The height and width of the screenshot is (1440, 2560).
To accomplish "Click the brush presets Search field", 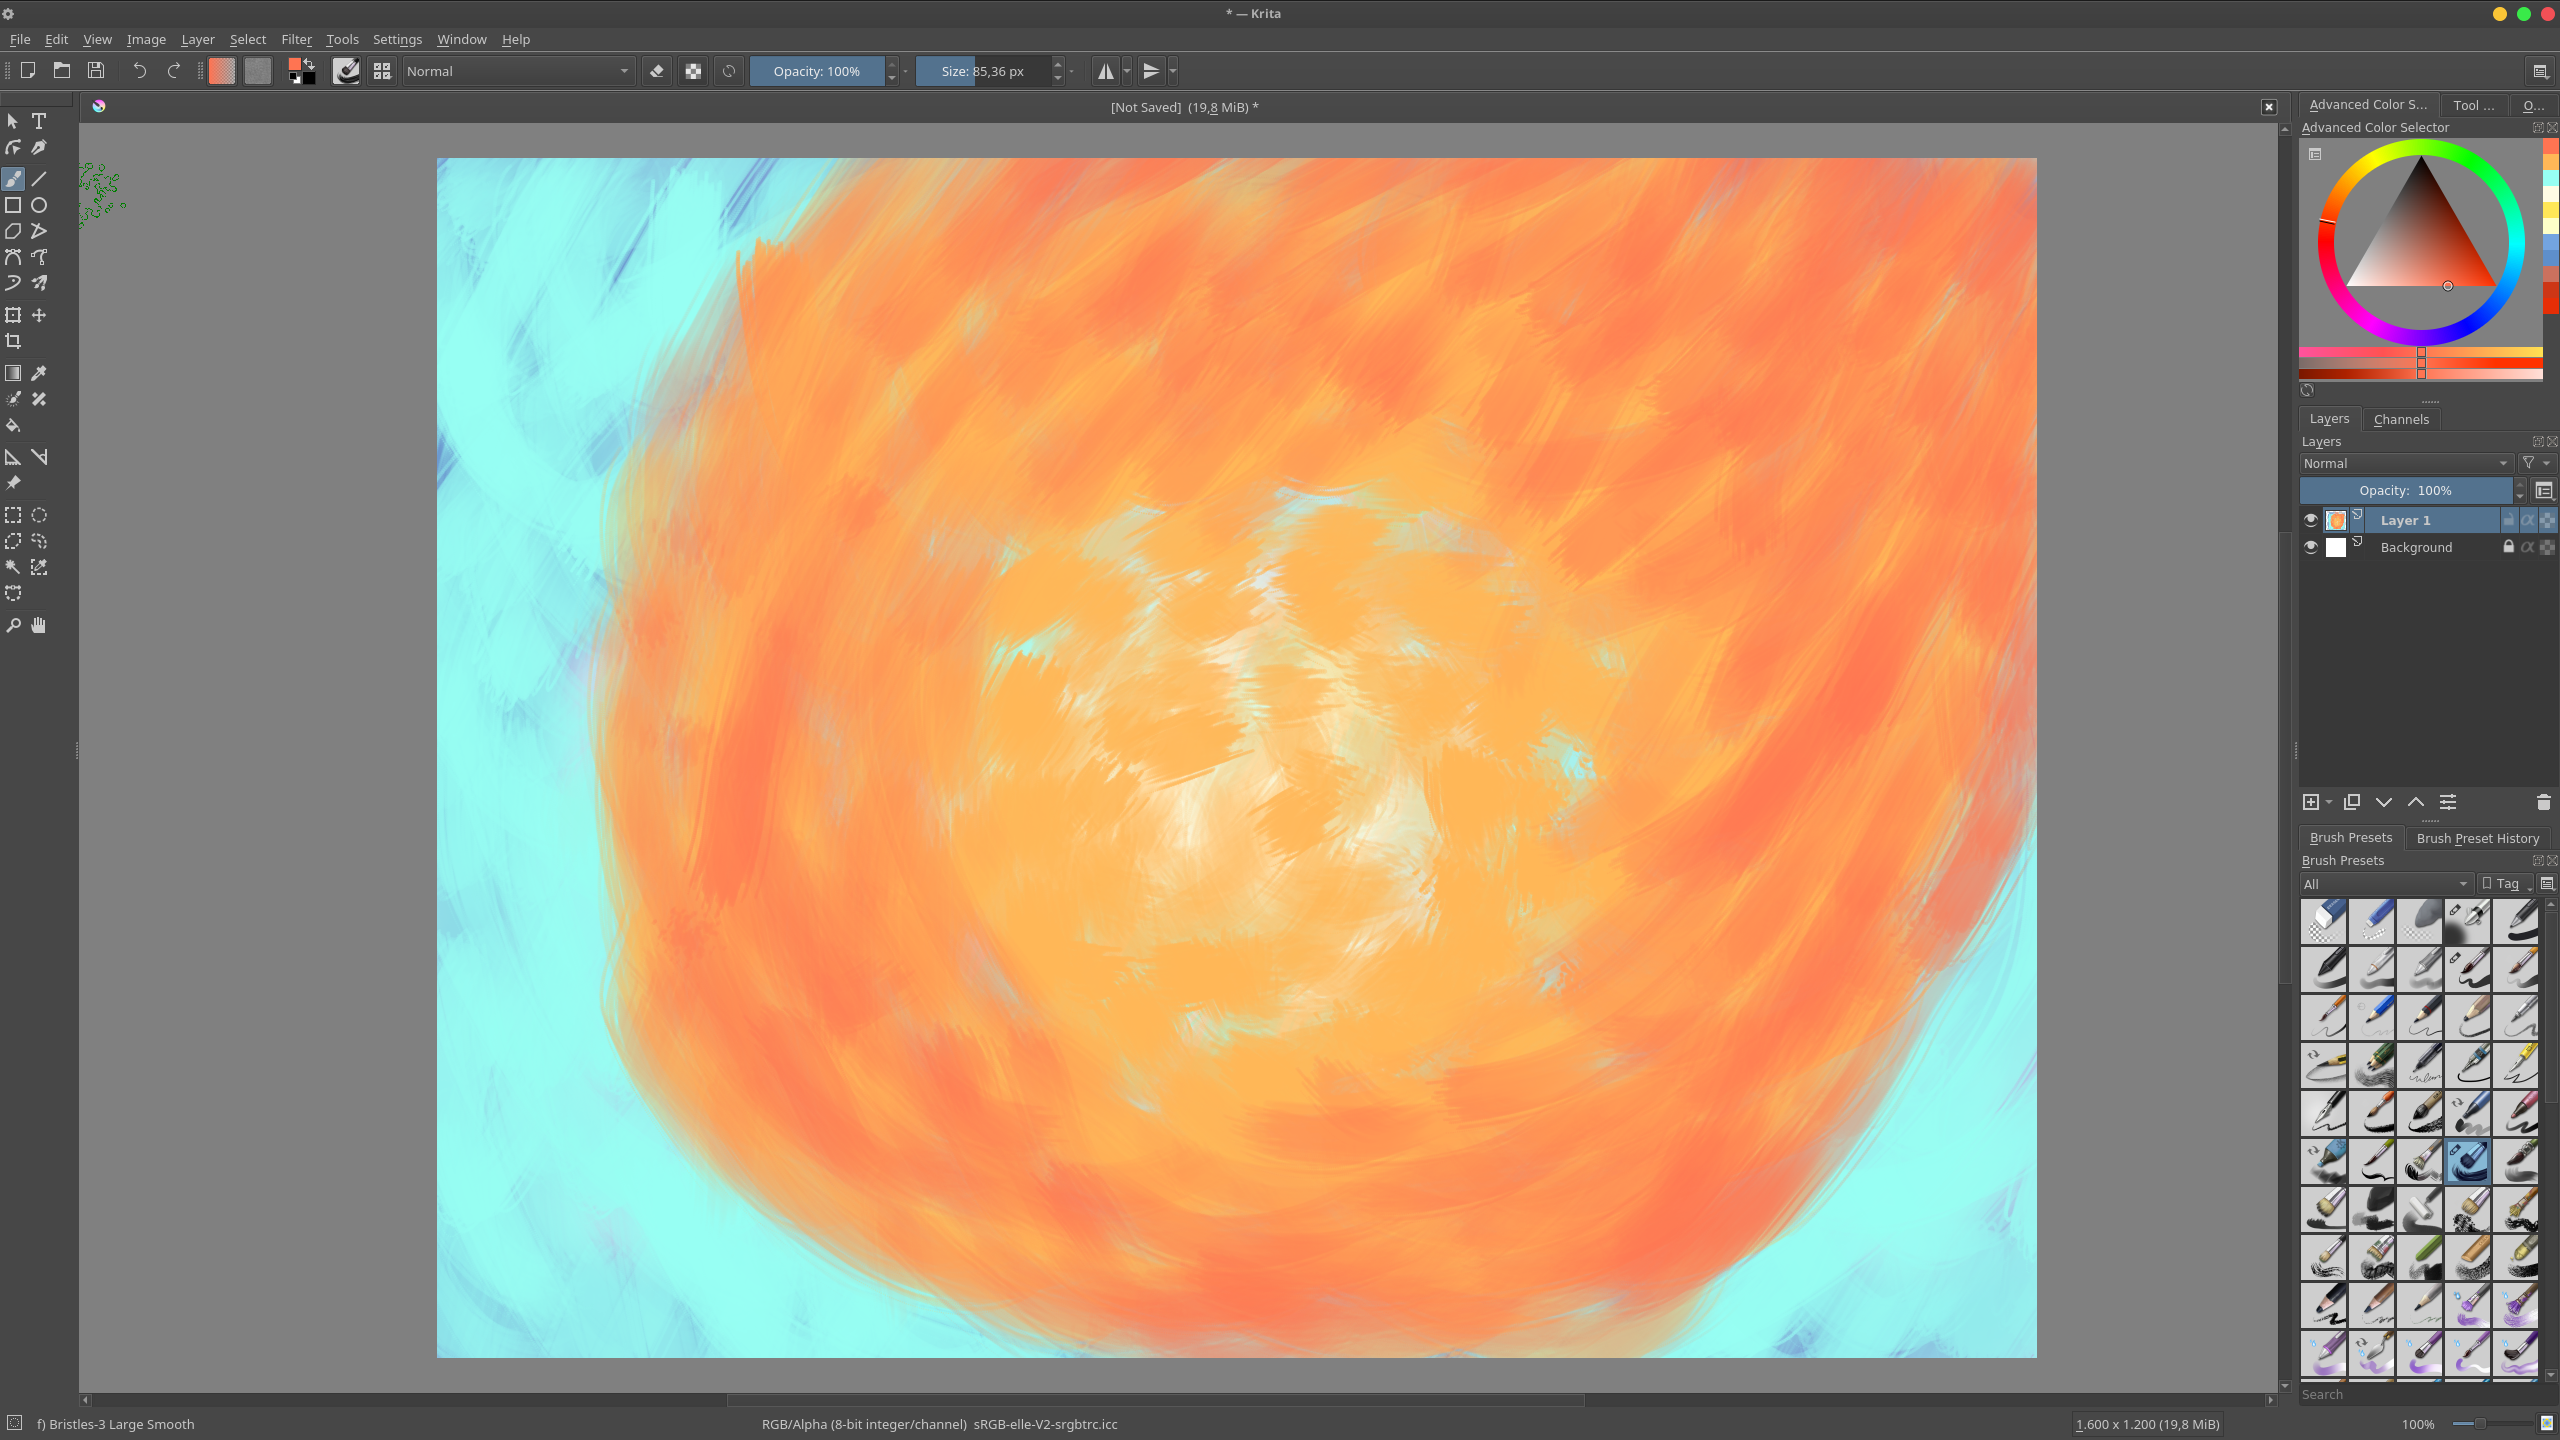I will [x=2420, y=1394].
